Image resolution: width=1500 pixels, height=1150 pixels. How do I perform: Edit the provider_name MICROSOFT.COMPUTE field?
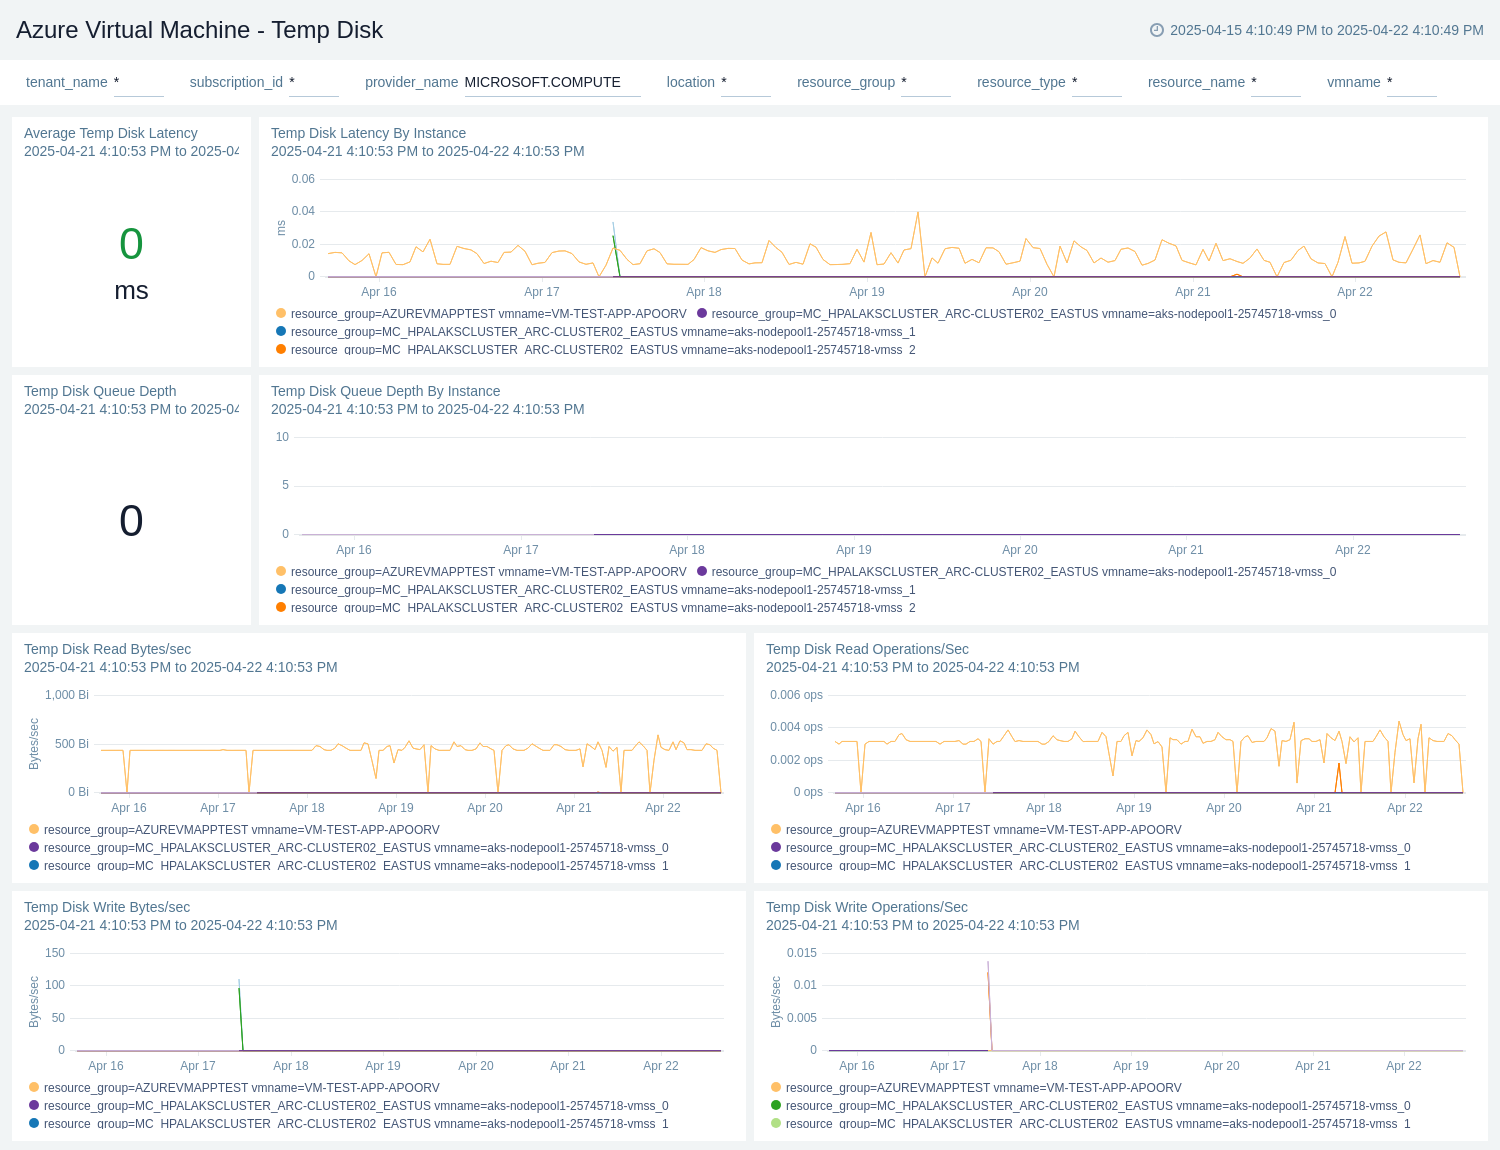(x=553, y=83)
